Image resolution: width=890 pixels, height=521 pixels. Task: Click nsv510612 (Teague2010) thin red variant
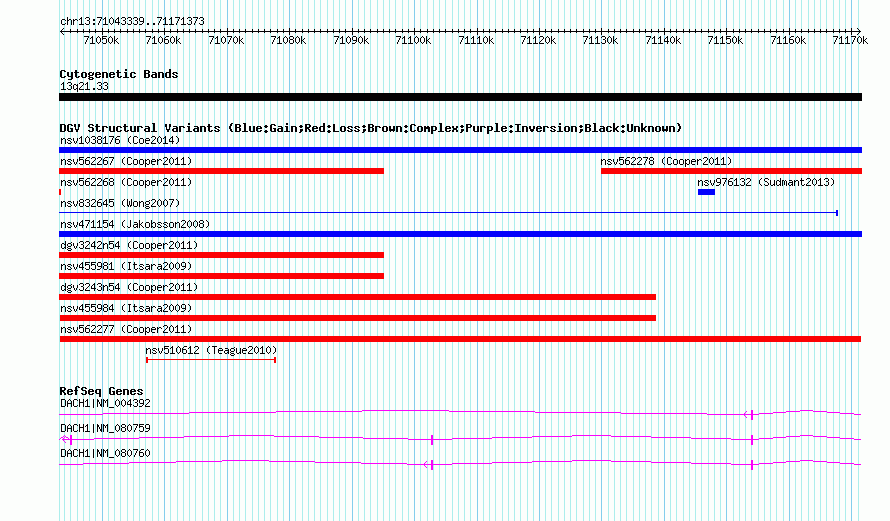point(211,360)
